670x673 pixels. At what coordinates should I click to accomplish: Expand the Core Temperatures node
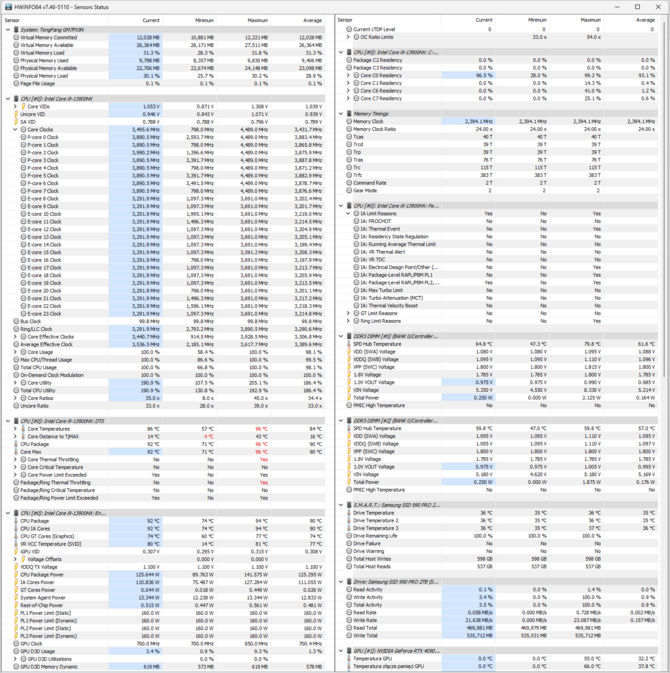click(16, 428)
